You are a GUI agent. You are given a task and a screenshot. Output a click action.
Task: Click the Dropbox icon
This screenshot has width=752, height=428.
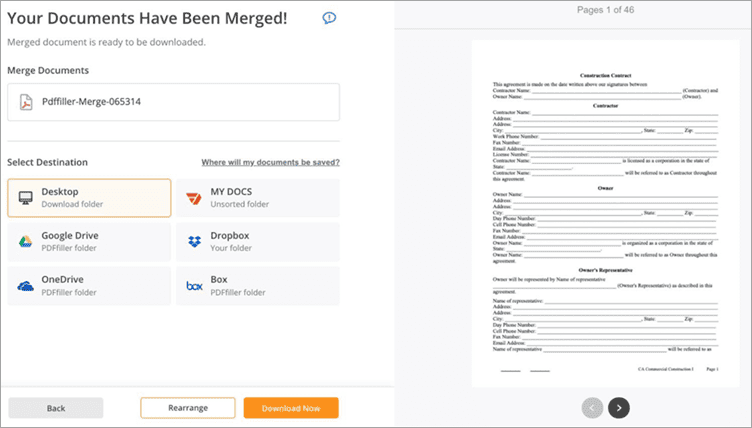(194, 241)
